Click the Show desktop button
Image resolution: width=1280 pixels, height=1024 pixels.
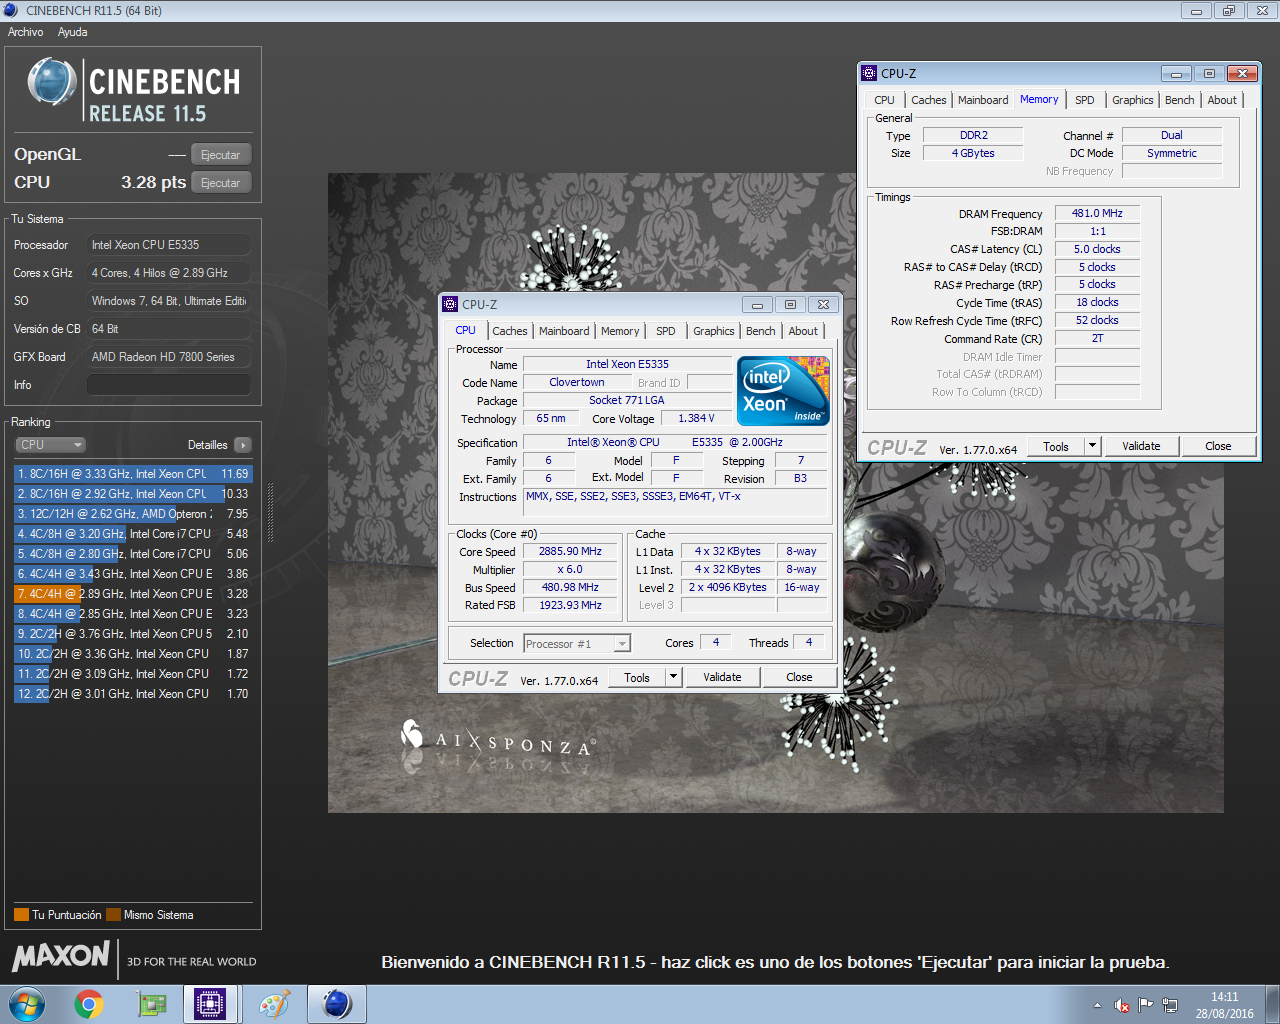click(1272, 1004)
